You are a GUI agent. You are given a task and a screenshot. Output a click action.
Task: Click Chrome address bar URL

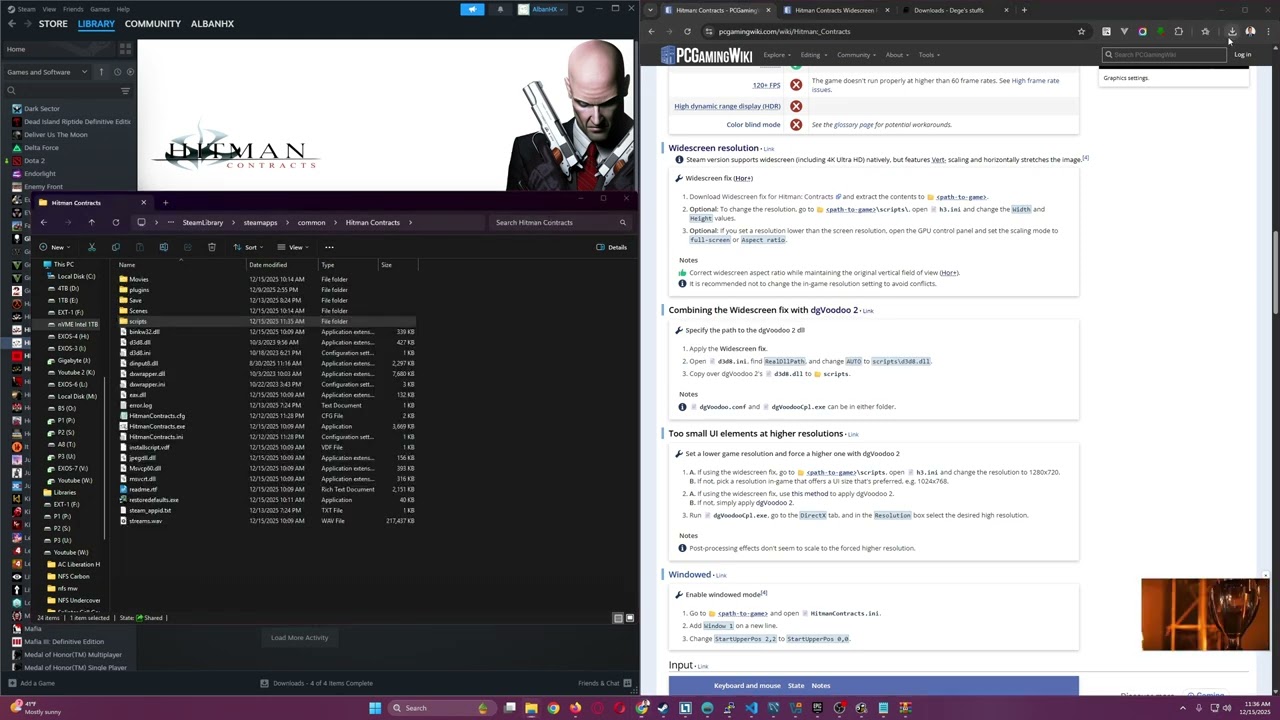(784, 31)
